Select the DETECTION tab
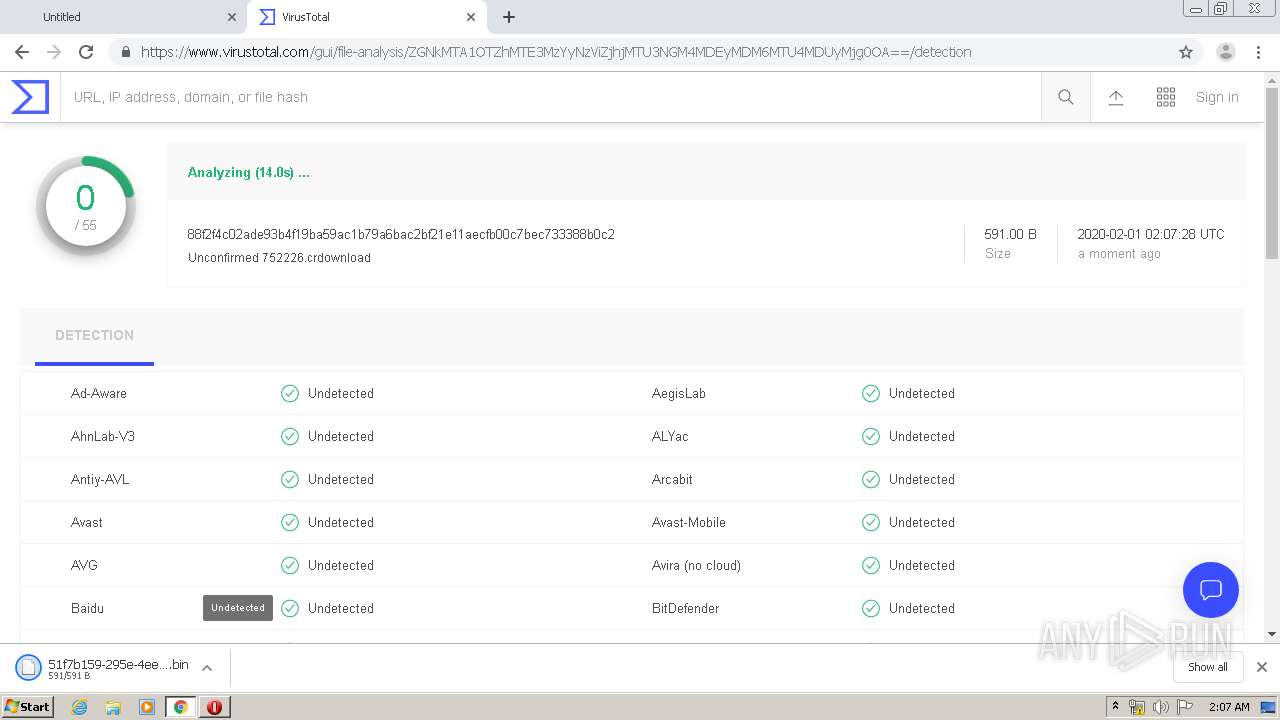This screenshot has width=1280, height=720. [94, 336]
